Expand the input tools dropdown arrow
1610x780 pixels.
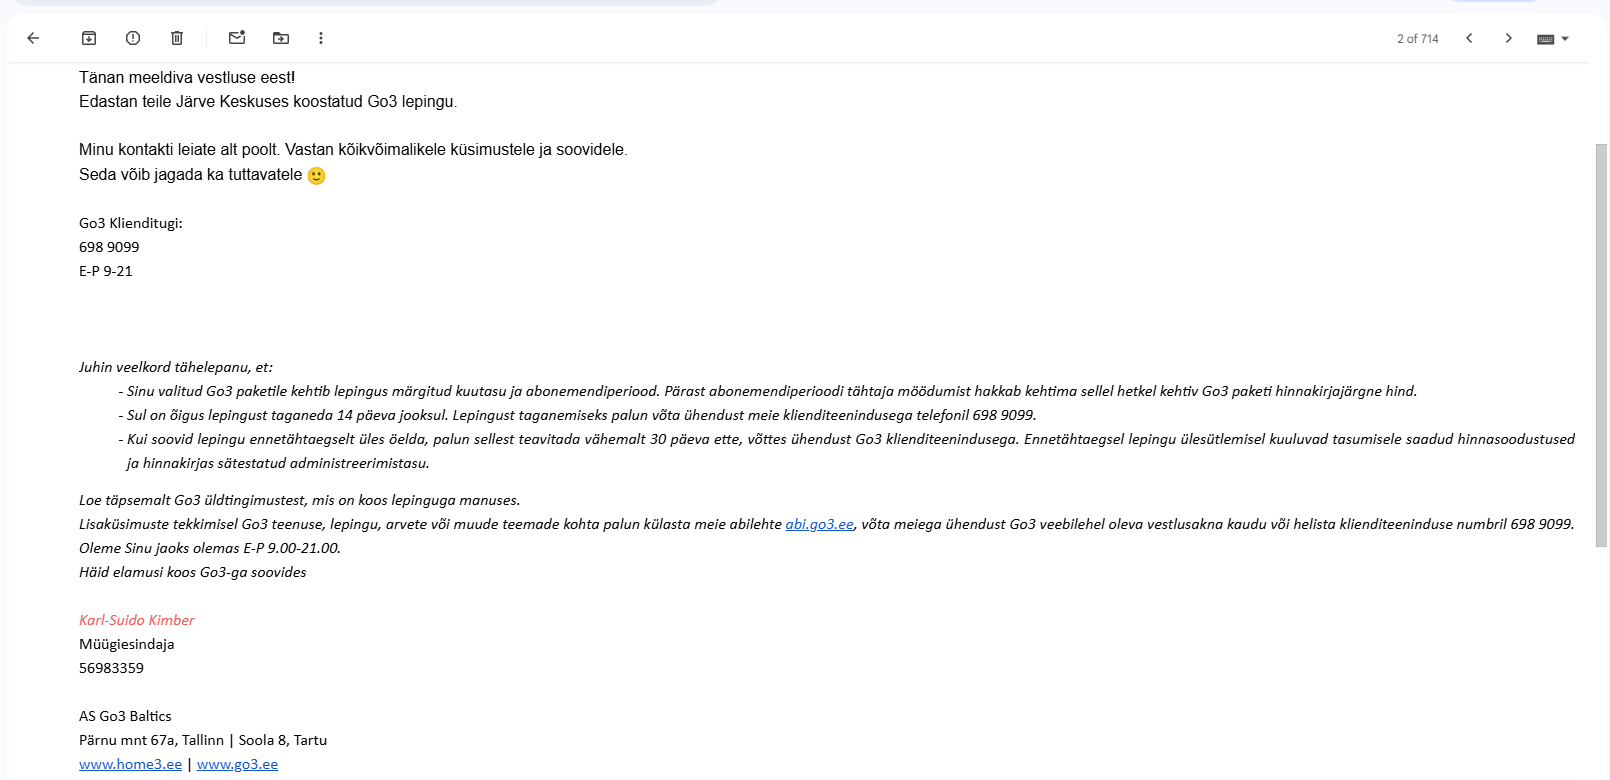pos(1565,39)
